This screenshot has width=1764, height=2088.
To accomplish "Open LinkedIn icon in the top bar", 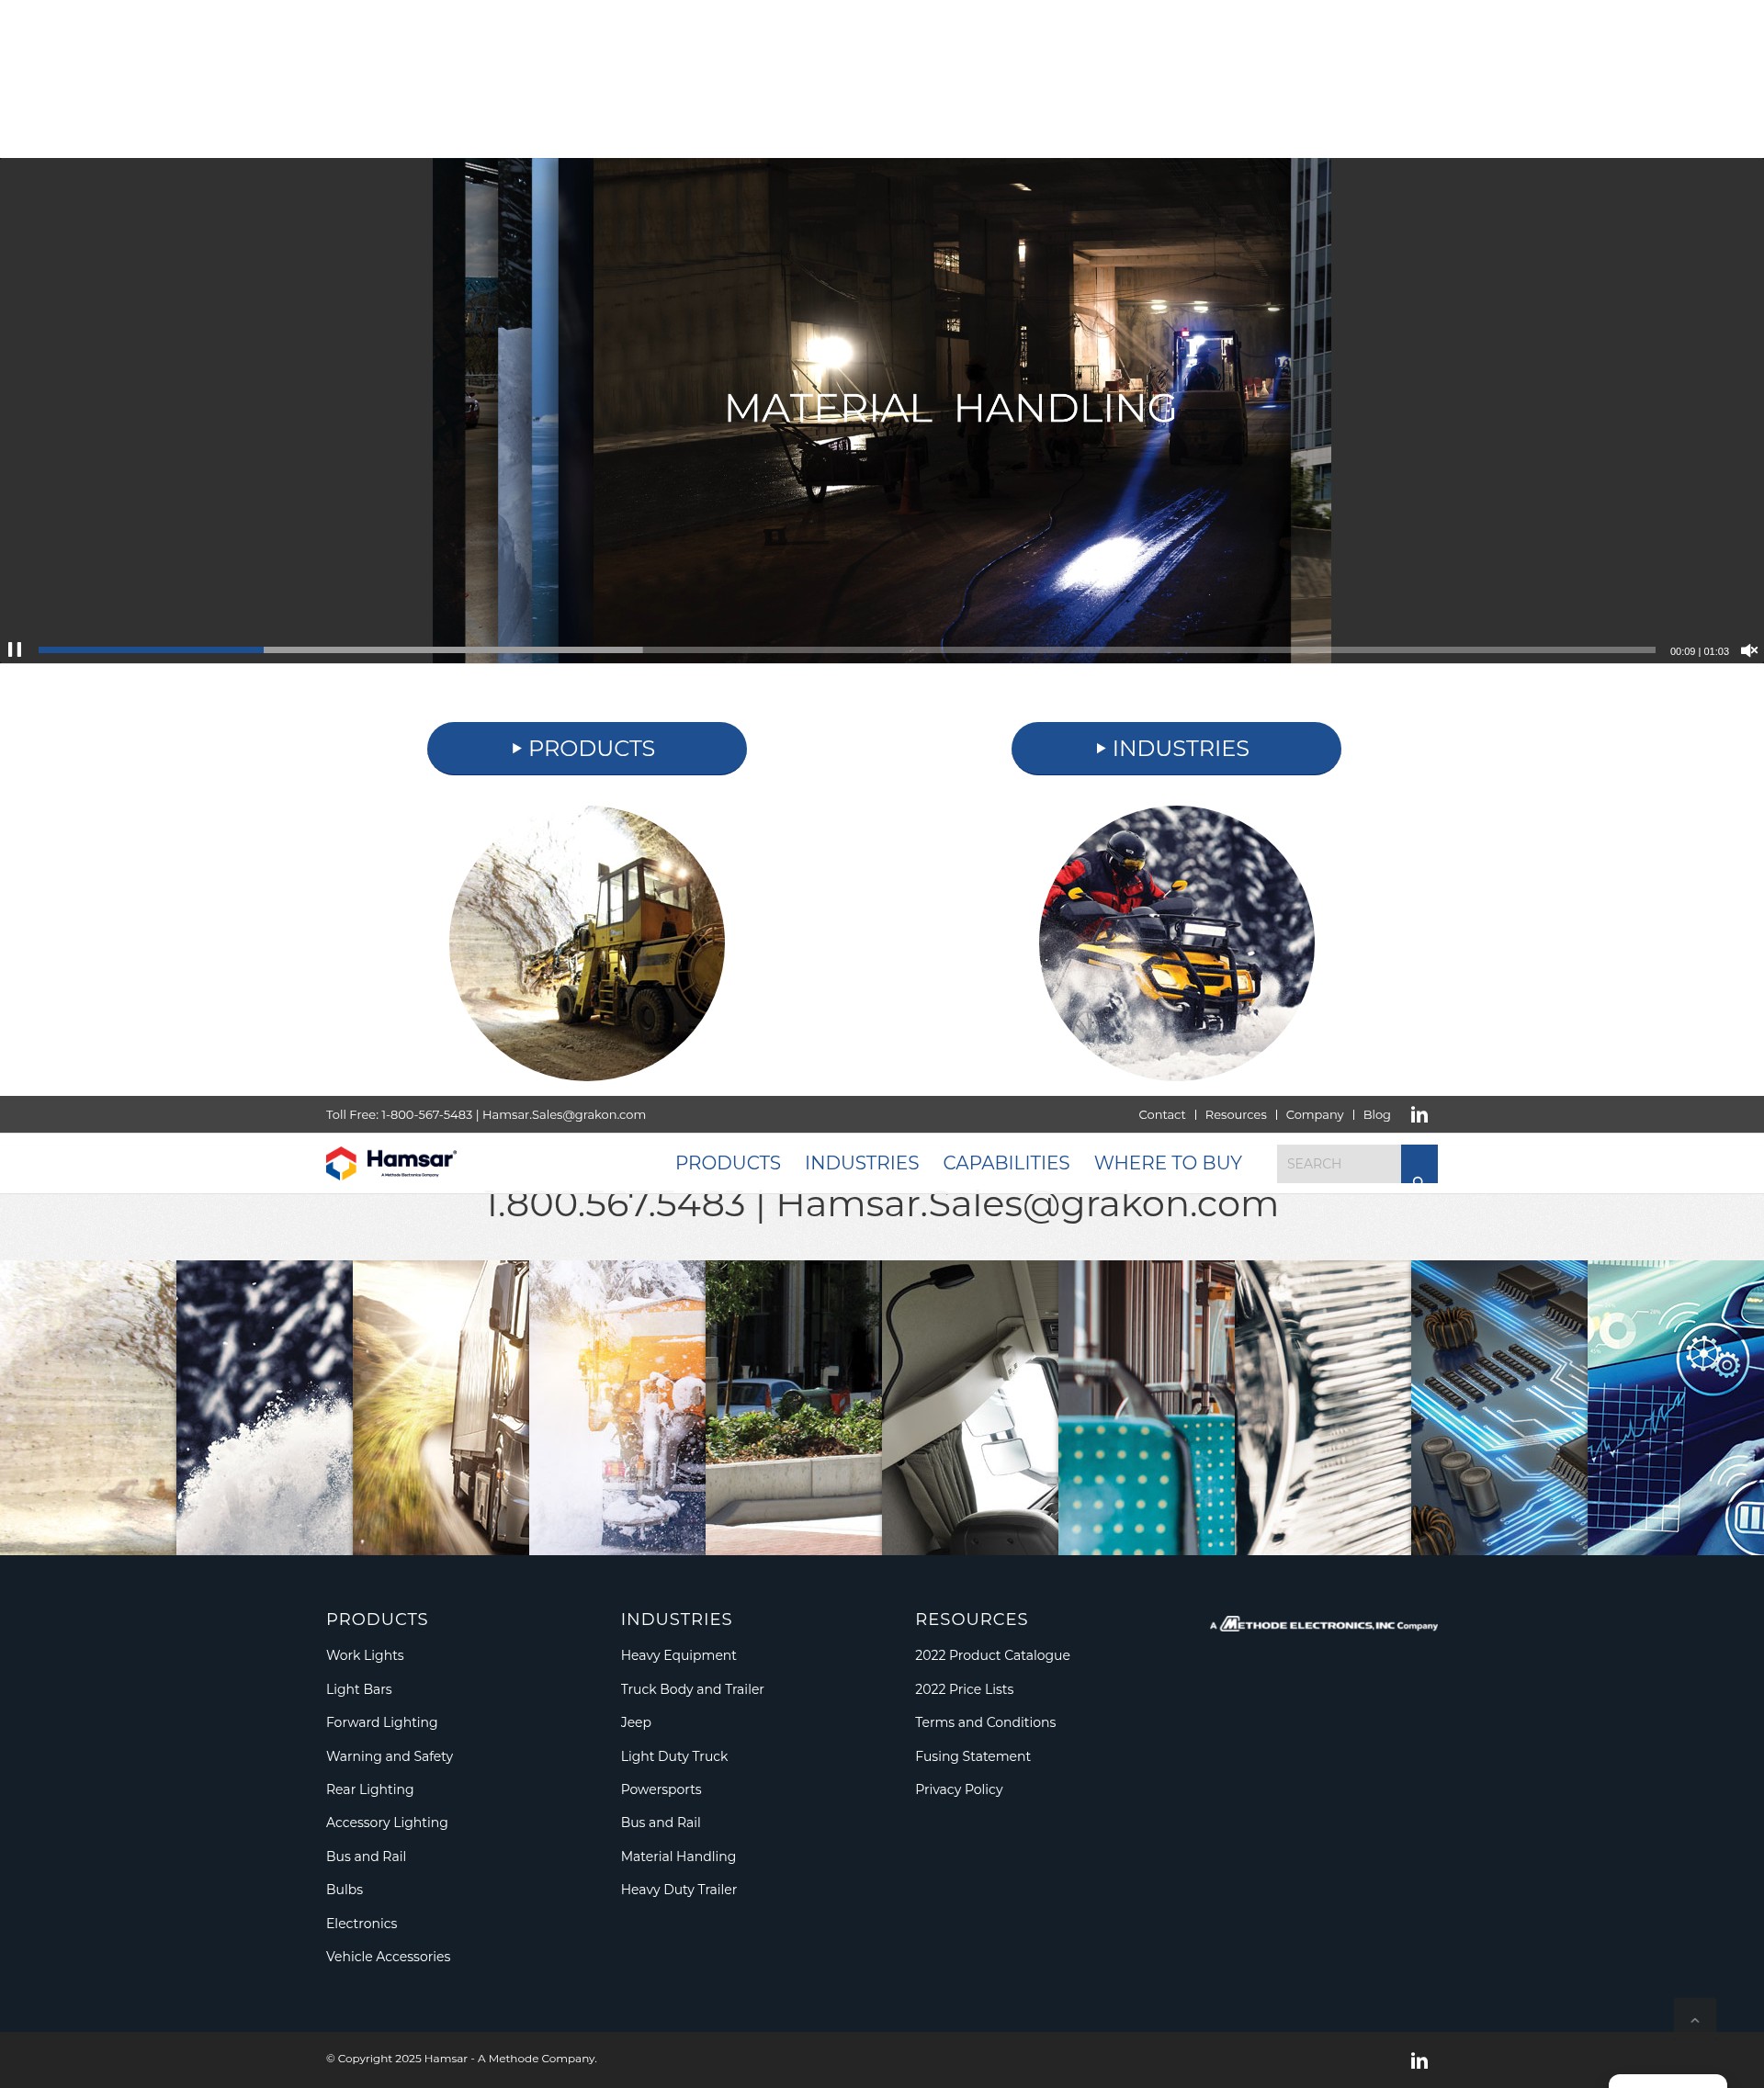I will pyautogui.click(x=1419, y=1114).
